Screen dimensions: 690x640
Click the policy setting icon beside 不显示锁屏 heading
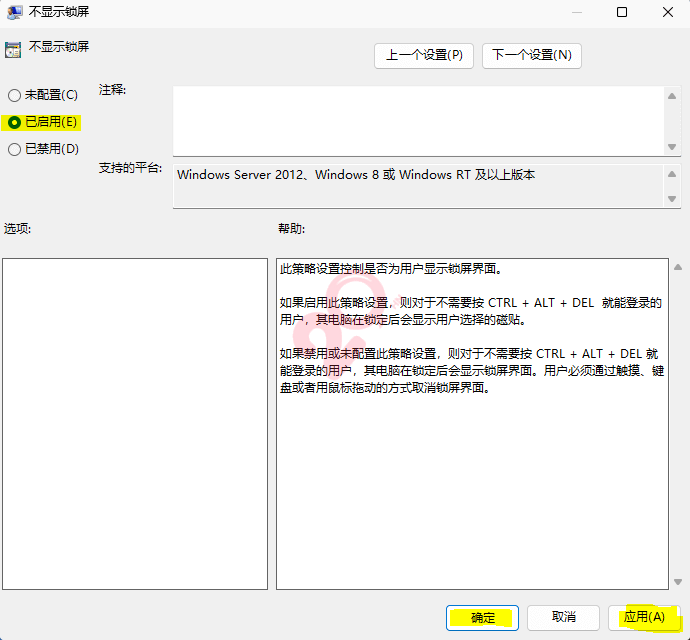12,49
